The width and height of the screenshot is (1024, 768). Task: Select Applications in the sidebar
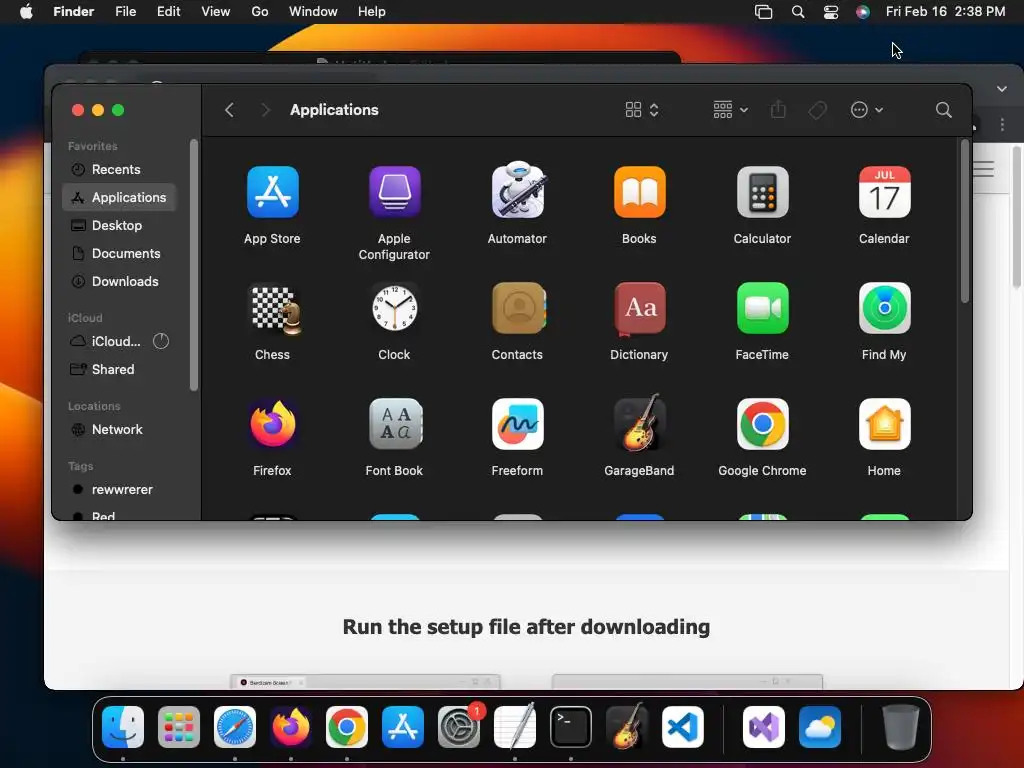119,197
